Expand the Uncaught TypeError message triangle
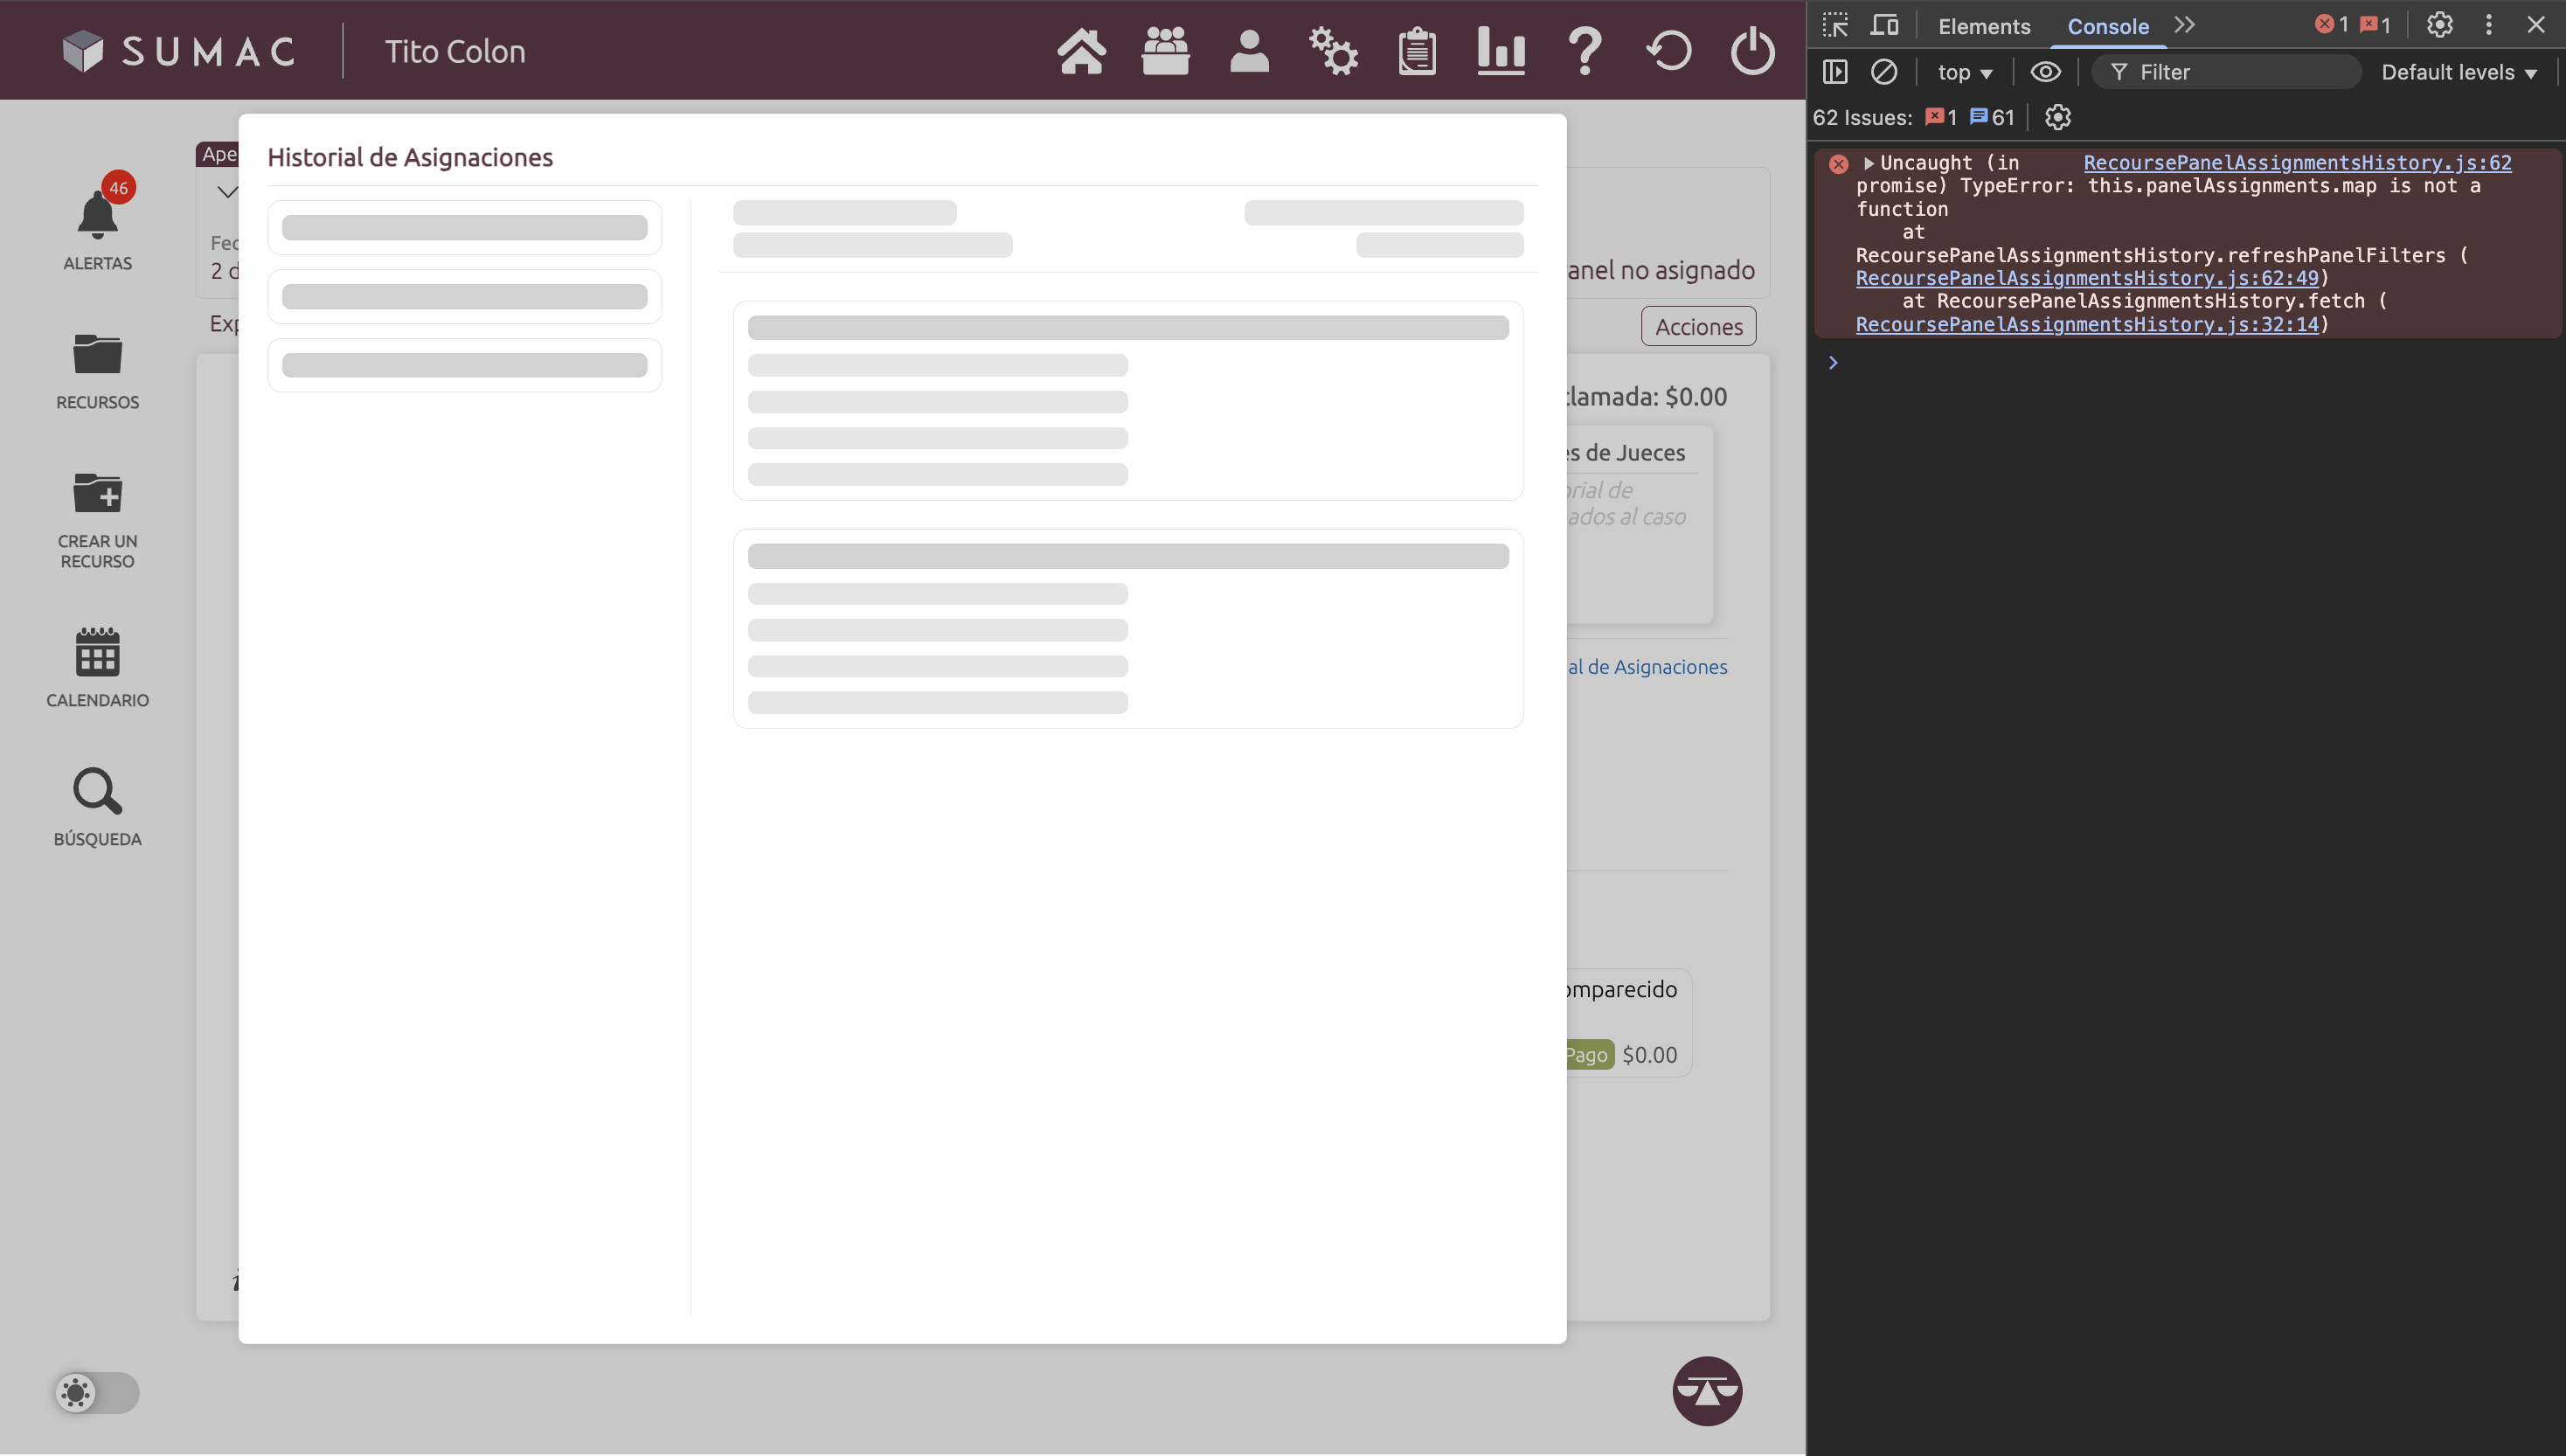The height and width of the screenshot is (1456, 2566). coord(1868,163)
